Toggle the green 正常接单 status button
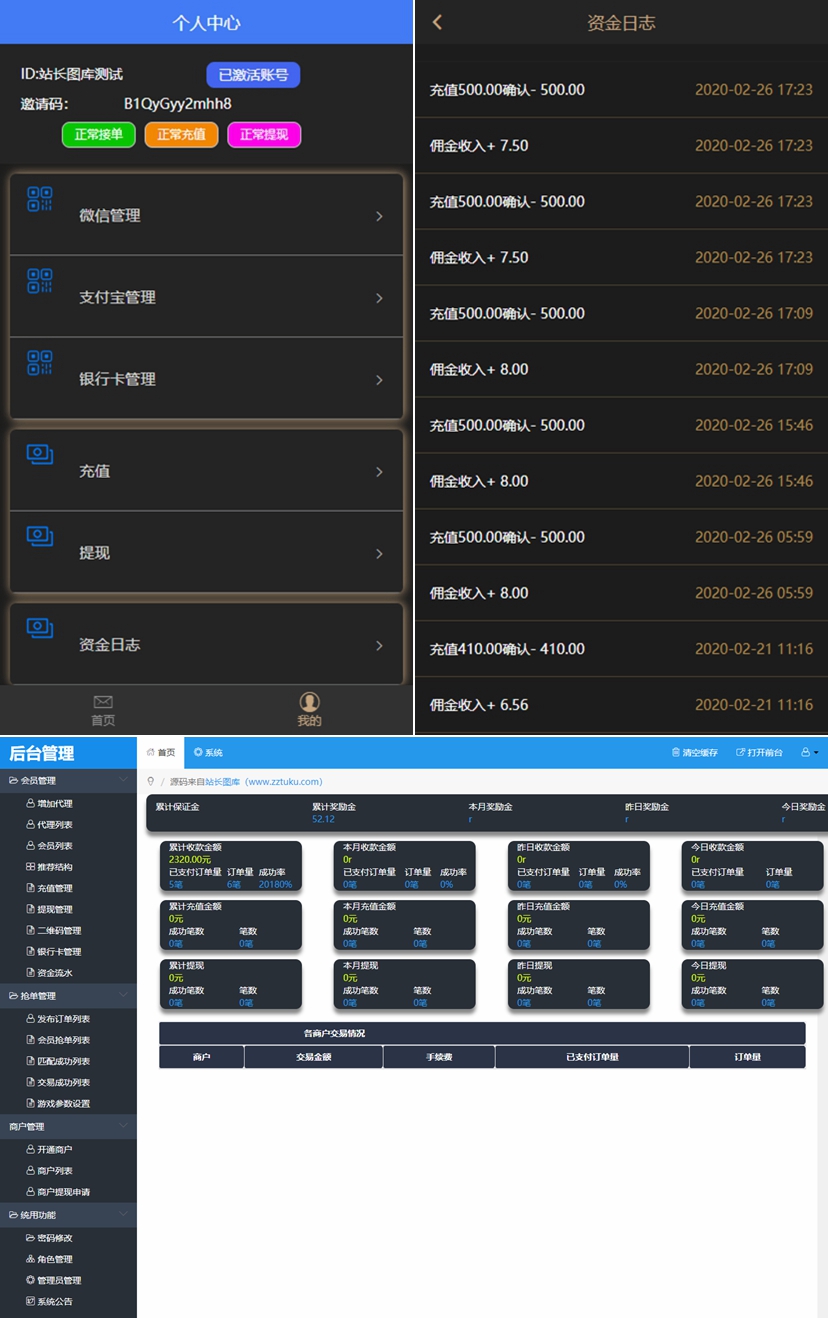This screenshot has width=828, height=1318. (x=98, y=135)
